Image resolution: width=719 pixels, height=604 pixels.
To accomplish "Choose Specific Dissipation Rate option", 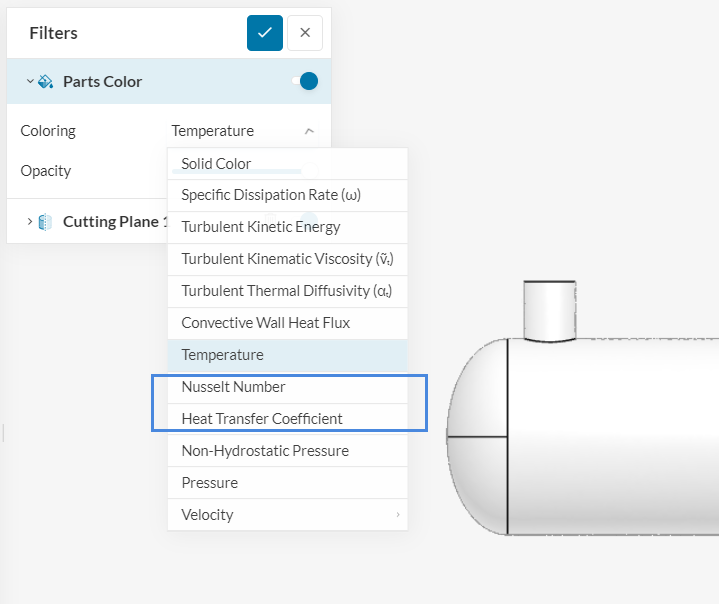I will pyautogui.click(x=270, y=195).
